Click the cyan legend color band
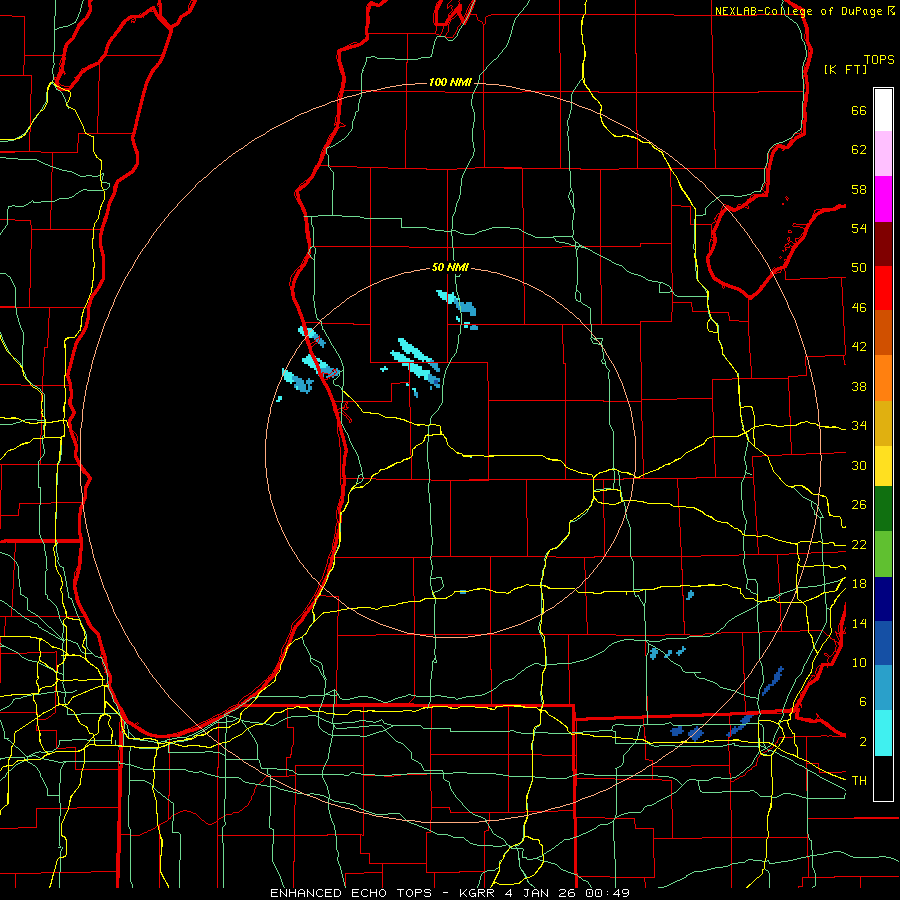The image size is (900, 900). click(883, 733)
